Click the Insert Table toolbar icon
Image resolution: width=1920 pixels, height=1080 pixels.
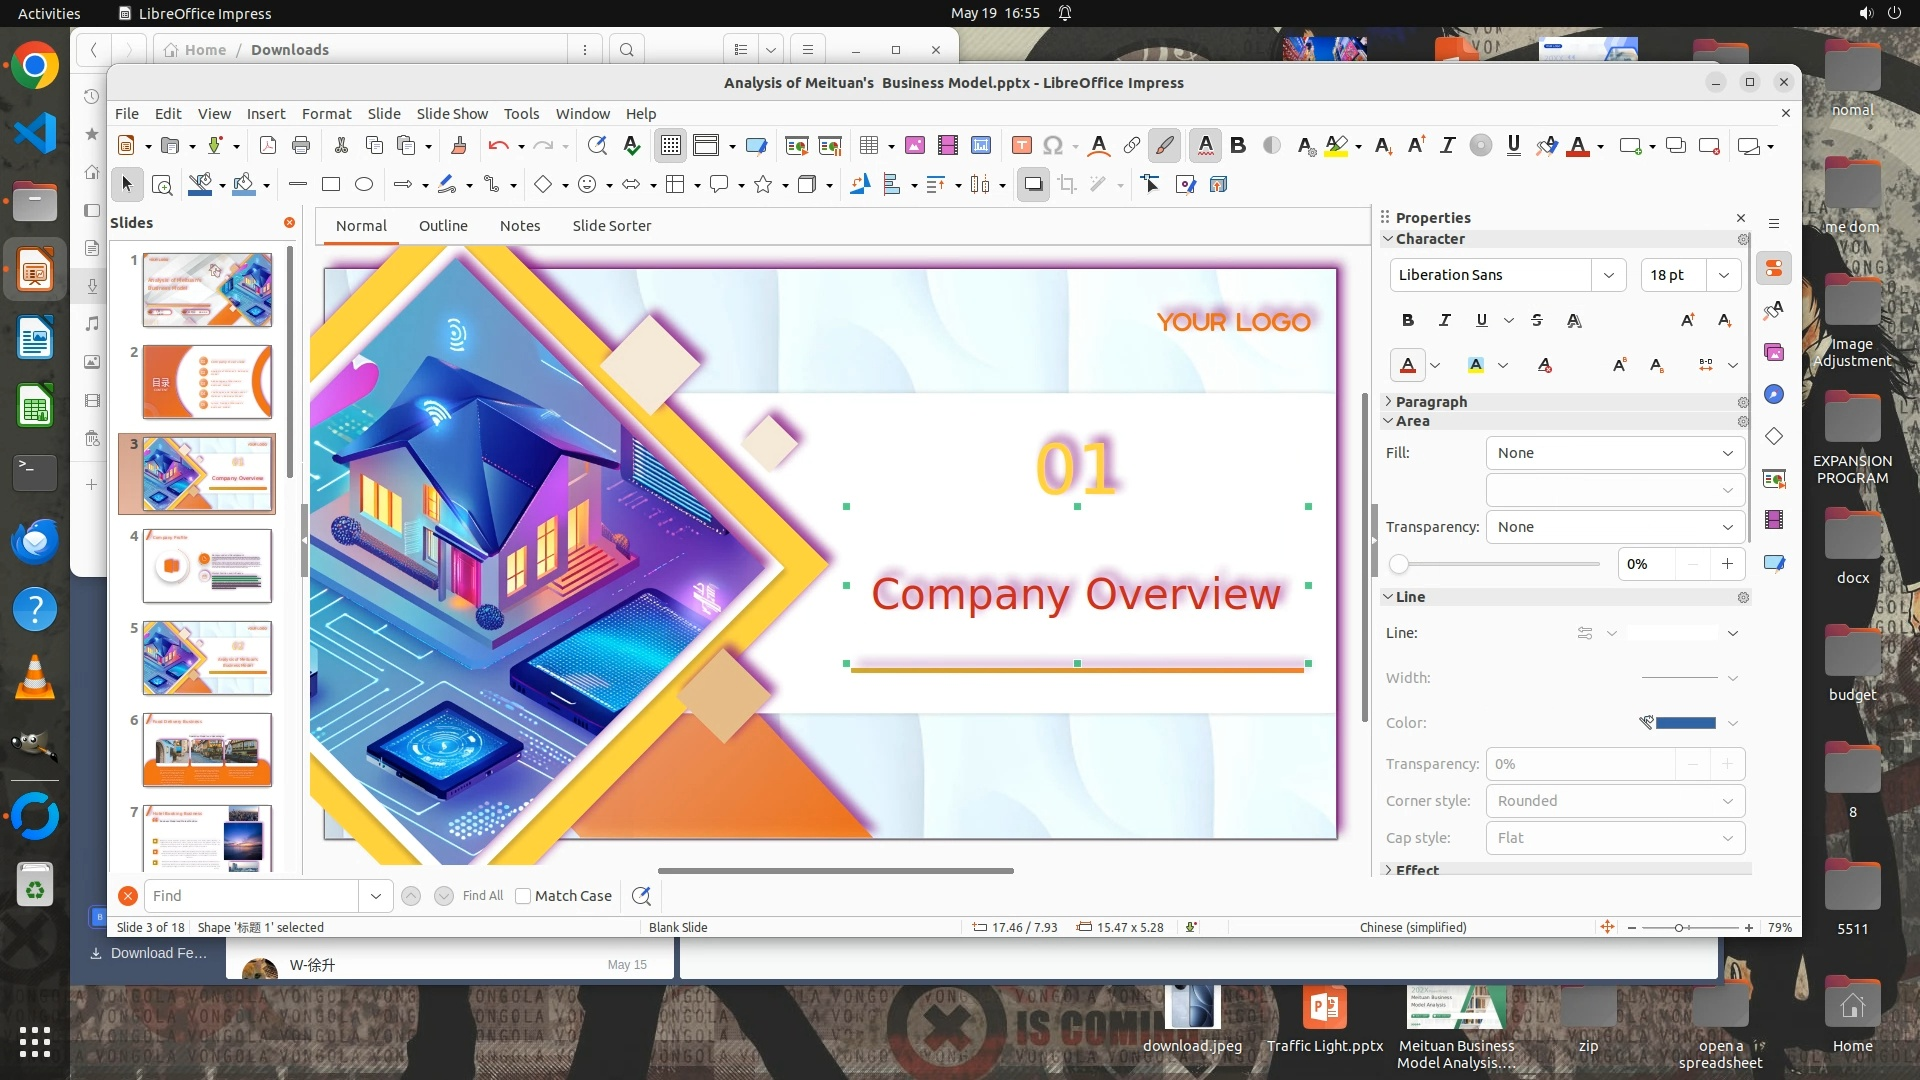click(868, 146)
